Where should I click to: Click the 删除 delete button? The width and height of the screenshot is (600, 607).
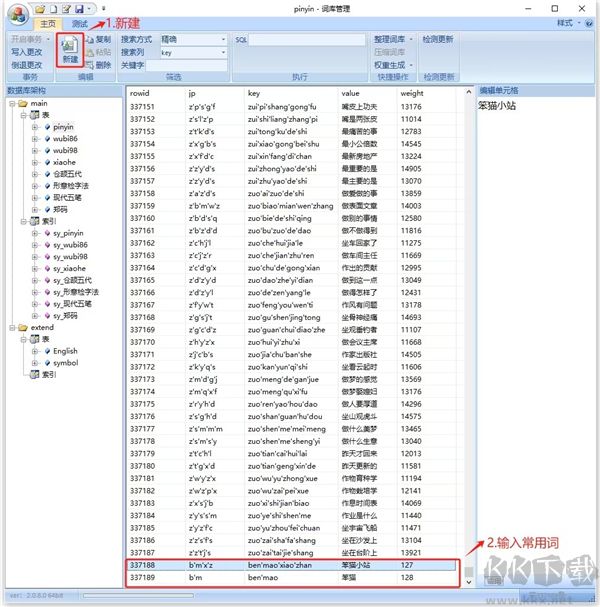pyautogui.click(x=99, y=65)
